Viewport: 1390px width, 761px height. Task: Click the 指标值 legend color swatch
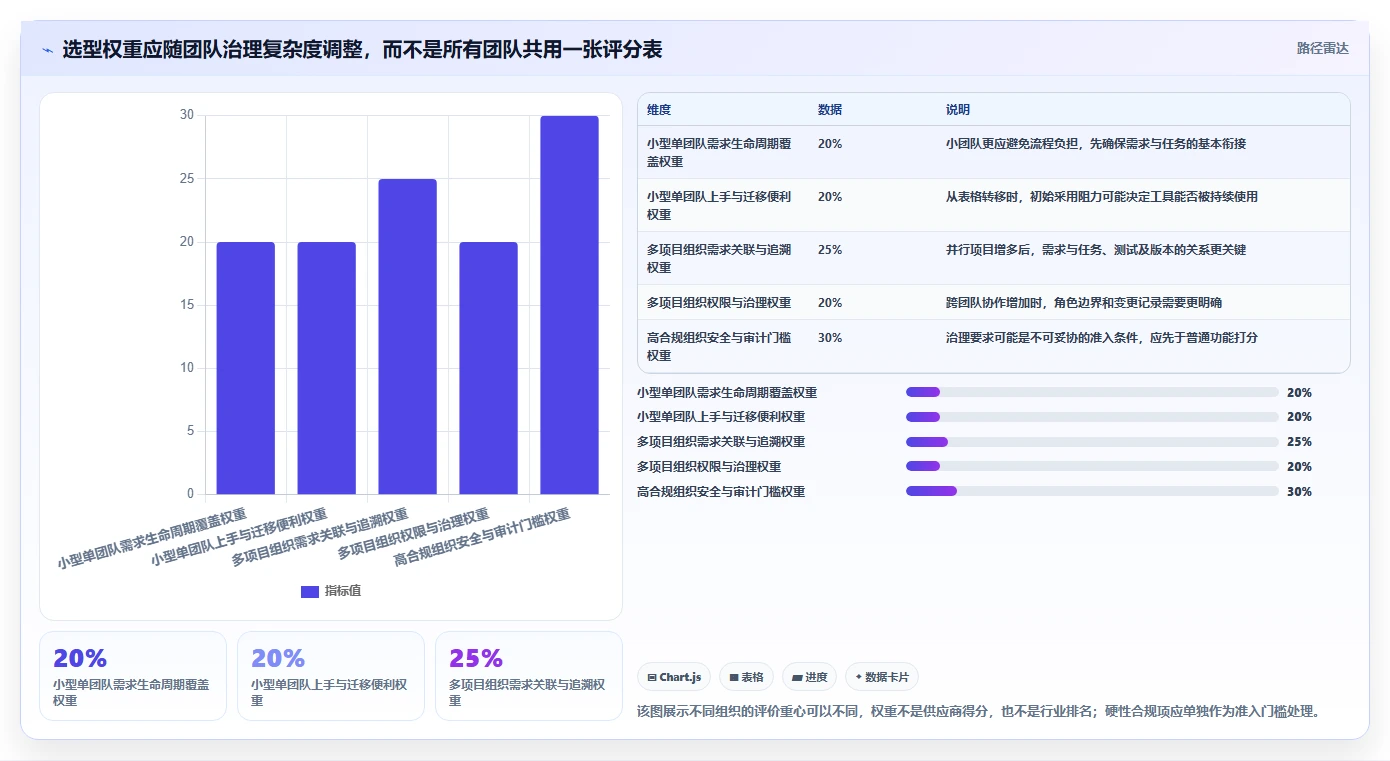tap(310, 591)
